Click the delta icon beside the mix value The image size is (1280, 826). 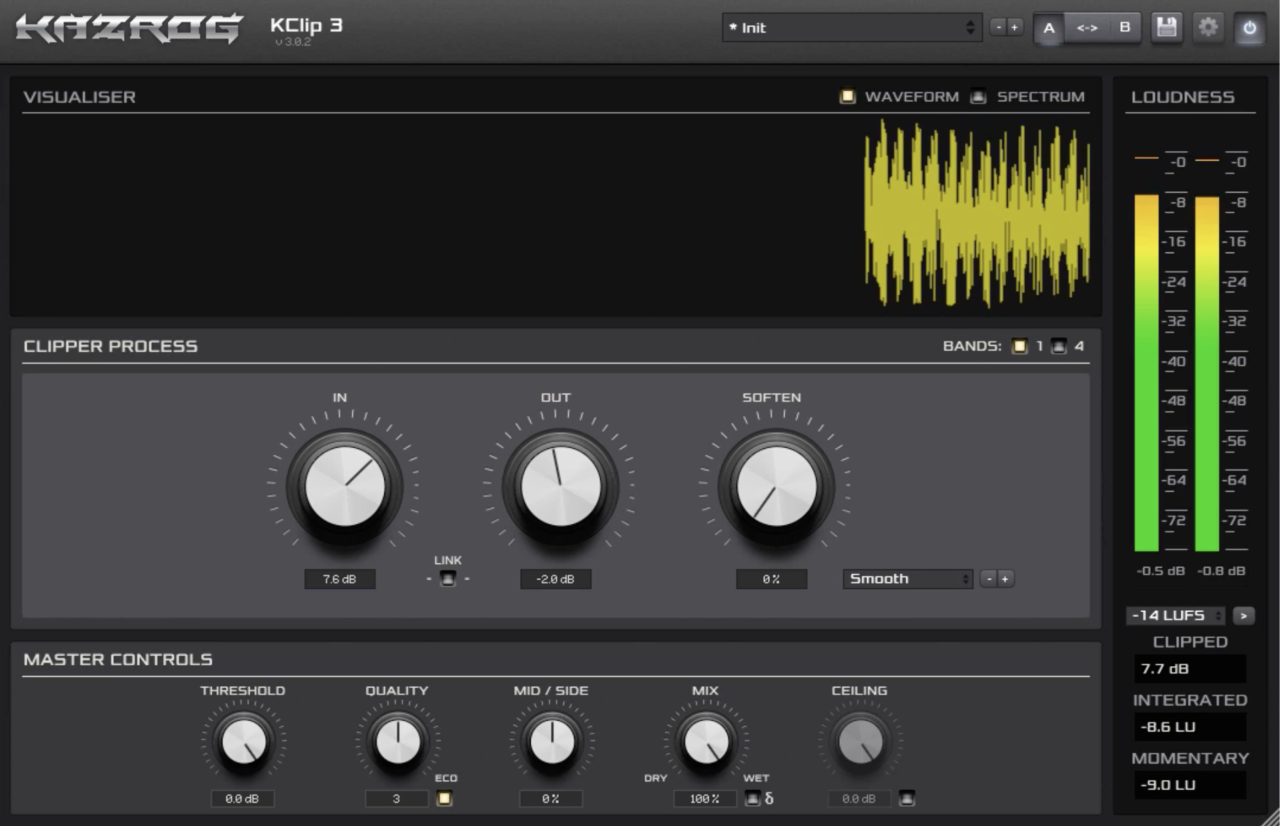769,798
